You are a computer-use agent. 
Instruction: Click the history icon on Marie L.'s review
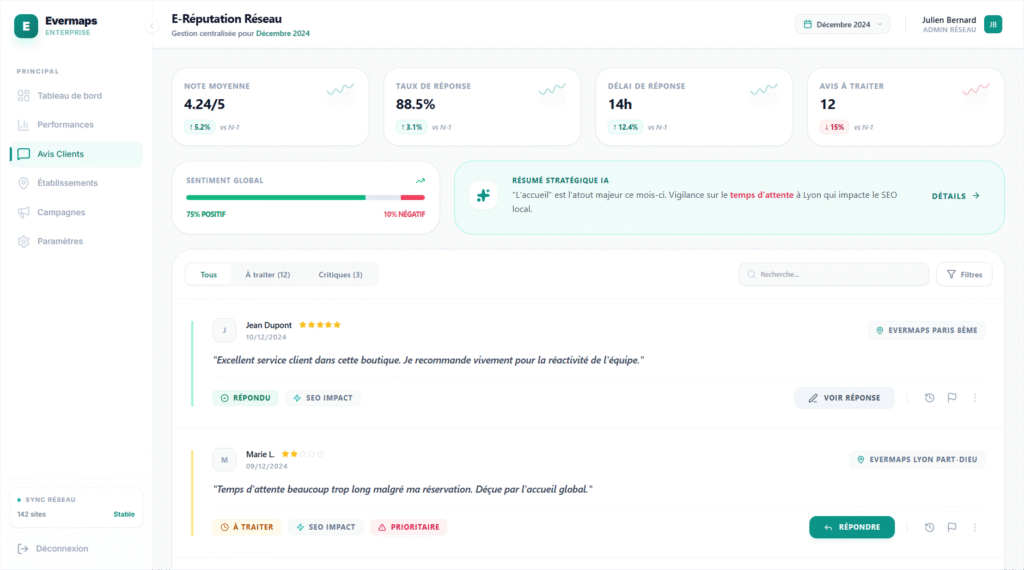click(929, 527)
